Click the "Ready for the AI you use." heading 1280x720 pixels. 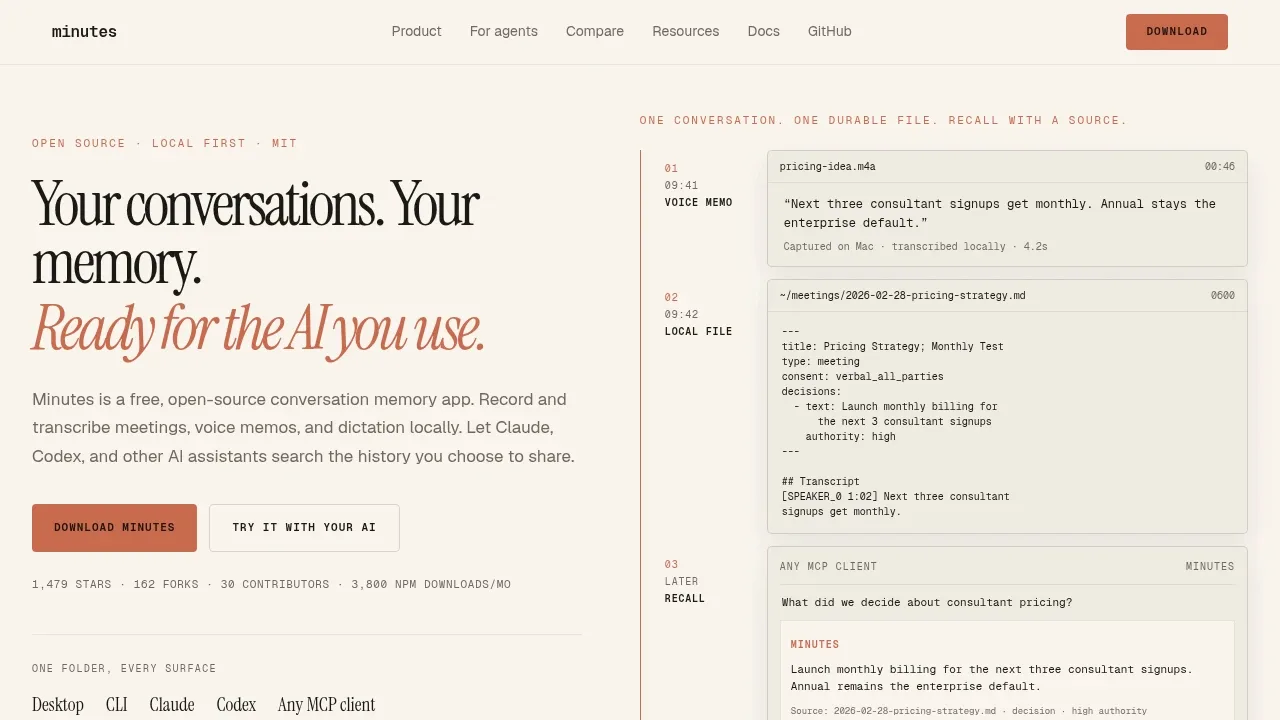(258, 328)
